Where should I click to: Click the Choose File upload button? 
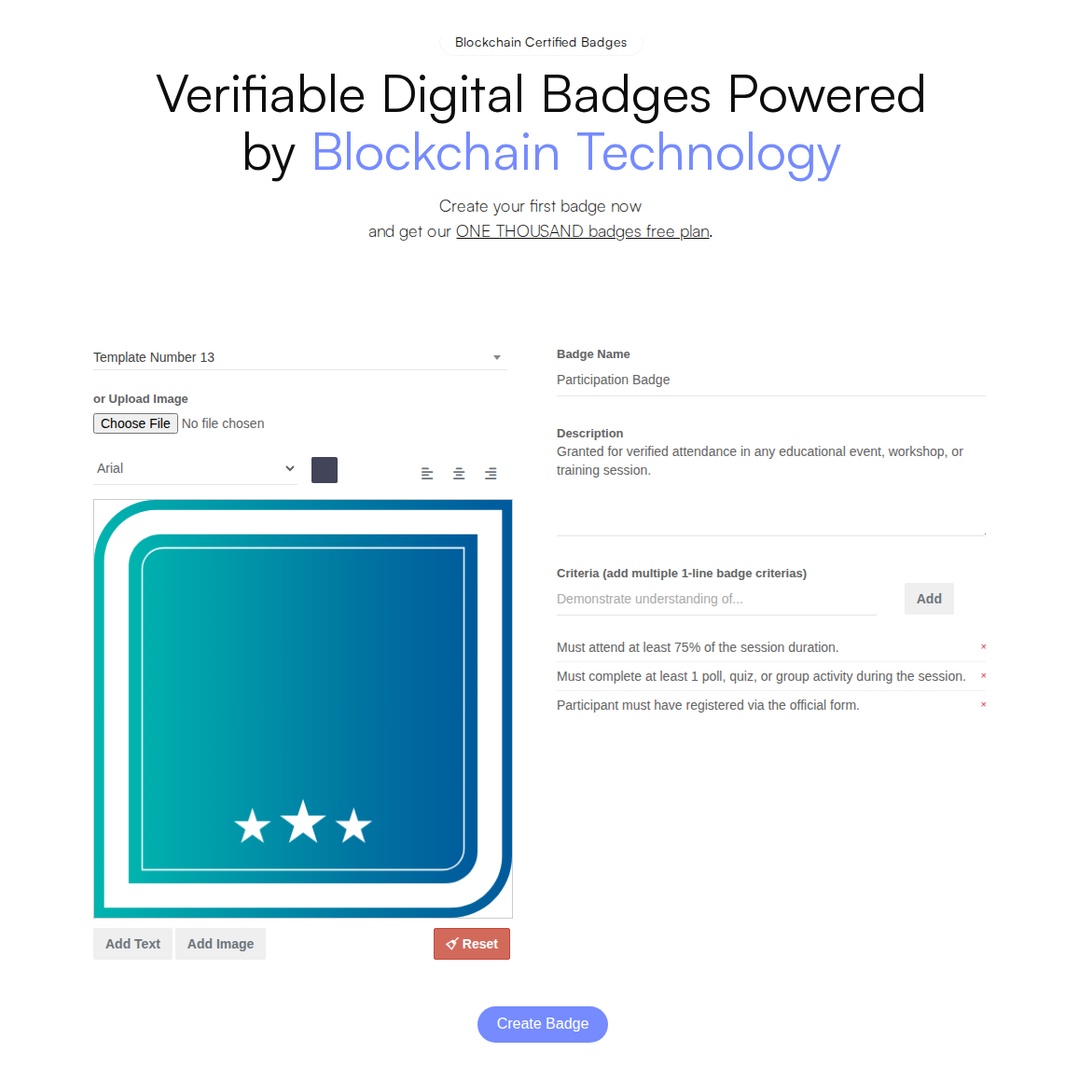(136, 423)
